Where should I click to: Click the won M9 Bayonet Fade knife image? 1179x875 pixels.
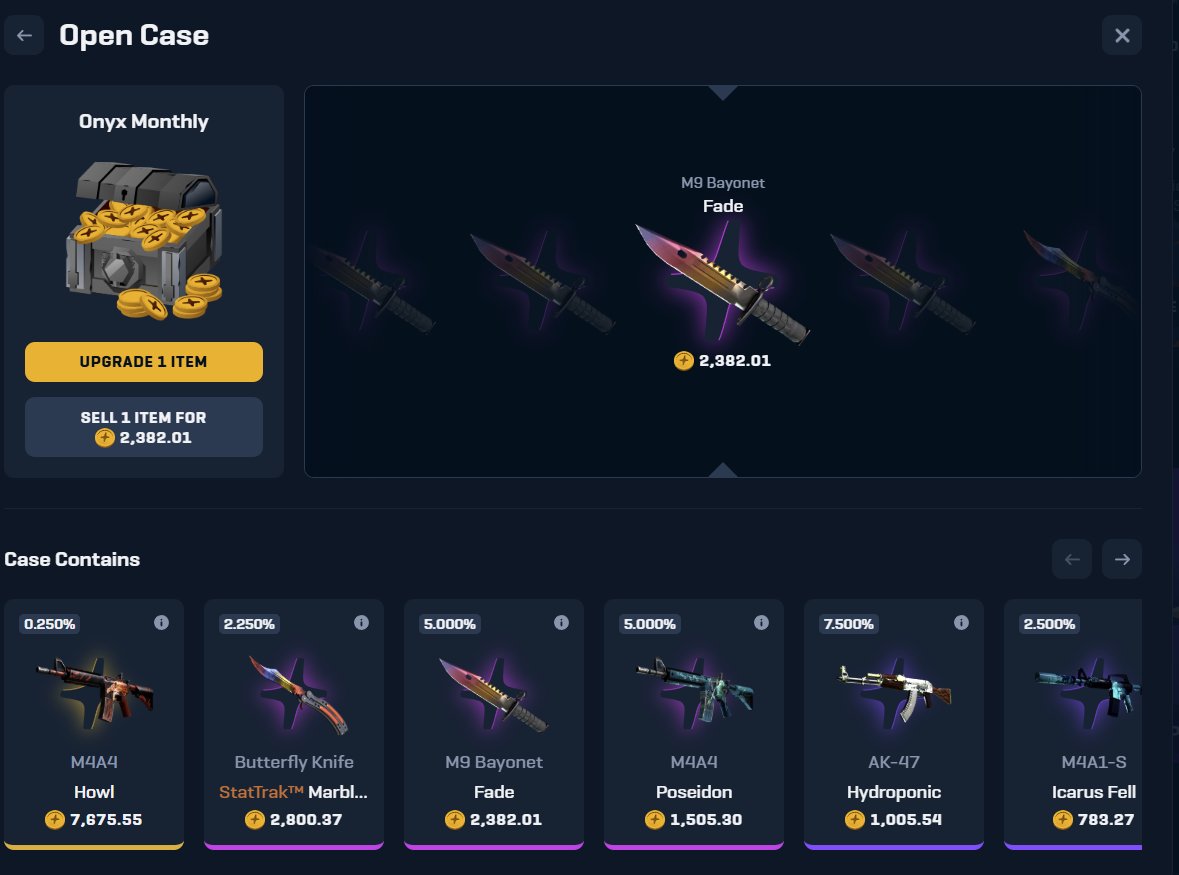coord(723,284)
